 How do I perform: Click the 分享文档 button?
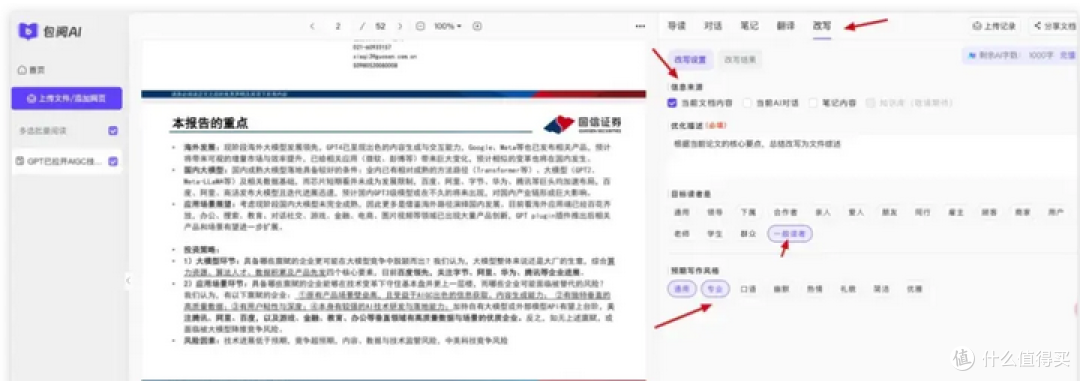tap(1055, 26)
